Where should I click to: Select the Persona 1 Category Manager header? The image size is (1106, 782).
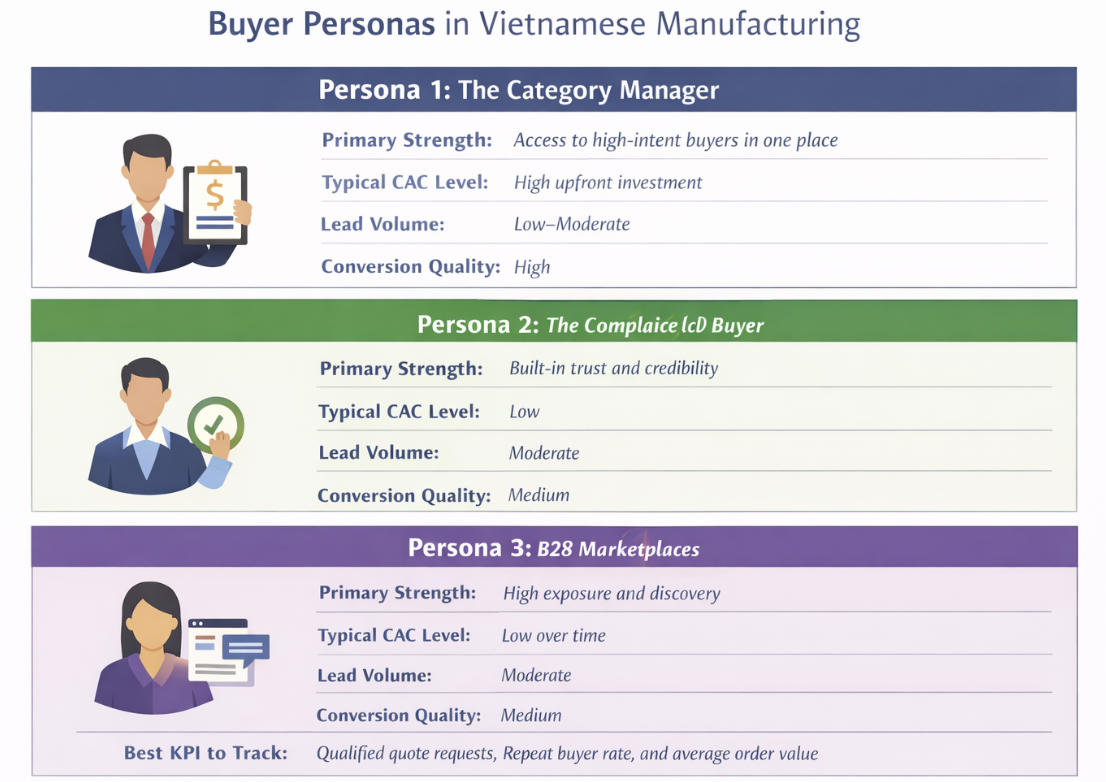[x=553, y=90]
